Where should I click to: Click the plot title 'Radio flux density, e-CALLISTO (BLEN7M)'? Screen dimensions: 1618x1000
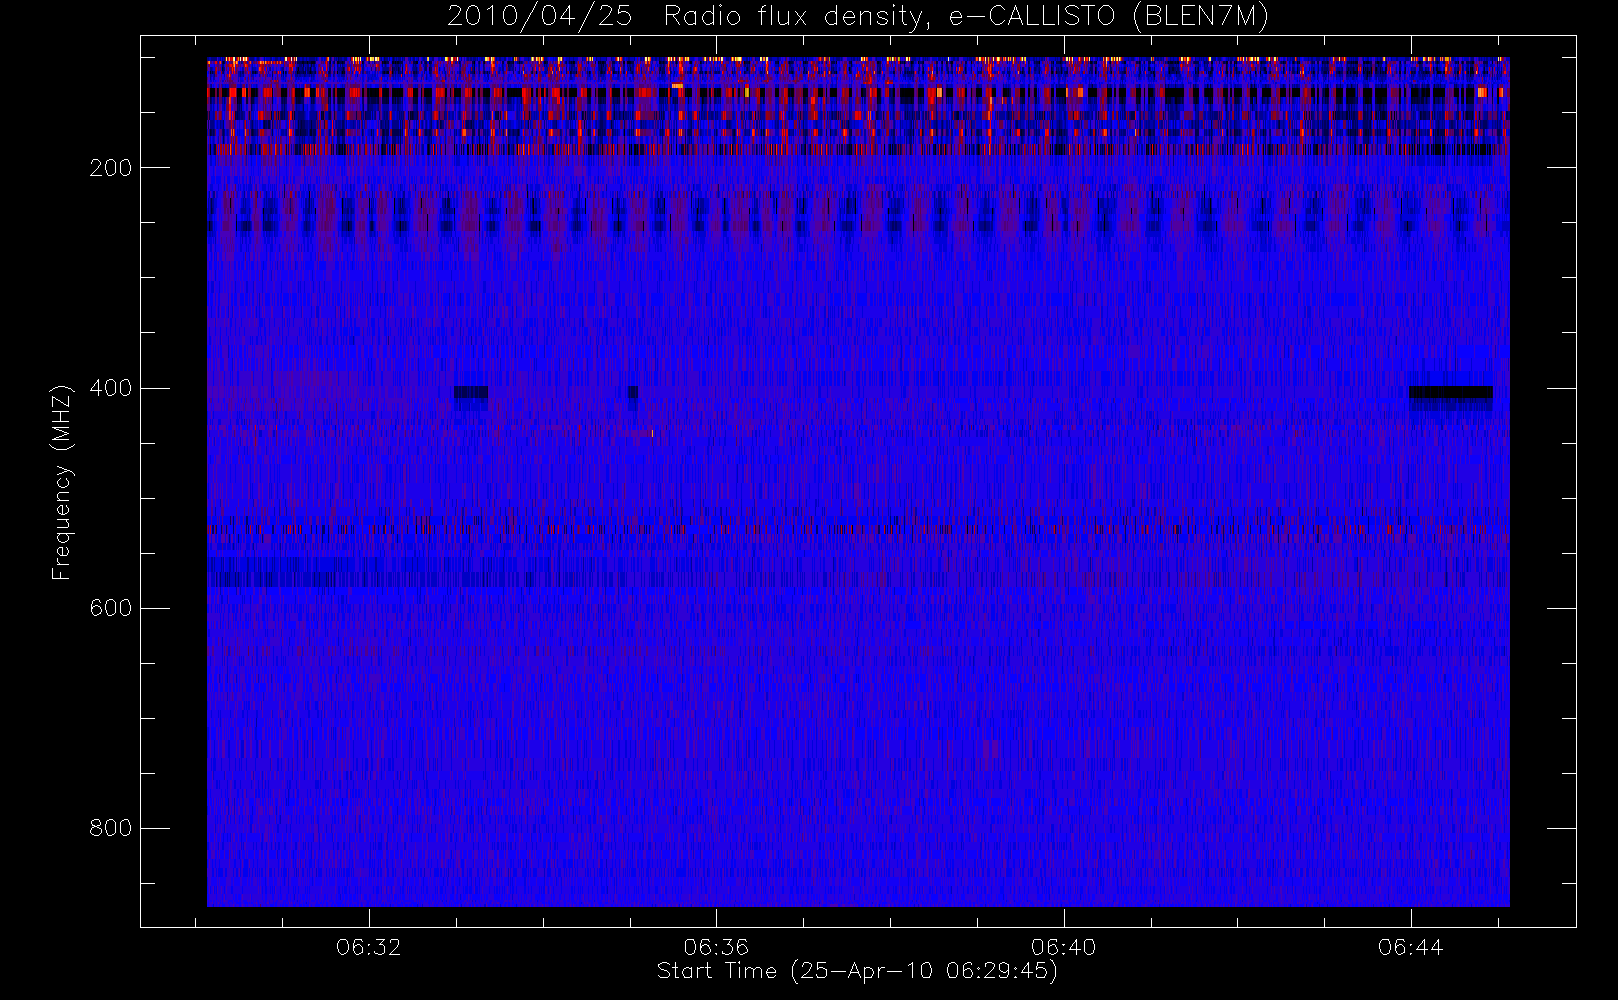pos(967,17)
